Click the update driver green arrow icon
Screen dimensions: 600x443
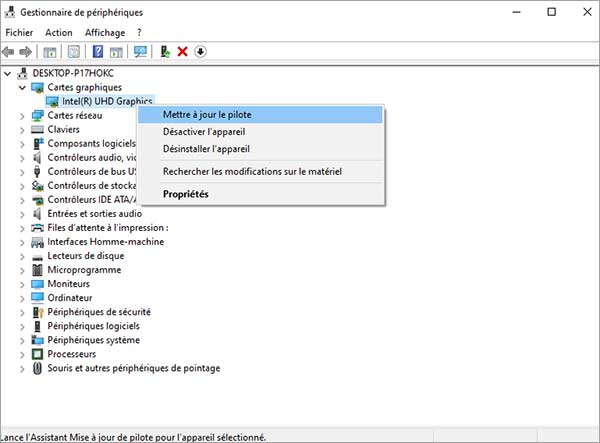point(165,52)
